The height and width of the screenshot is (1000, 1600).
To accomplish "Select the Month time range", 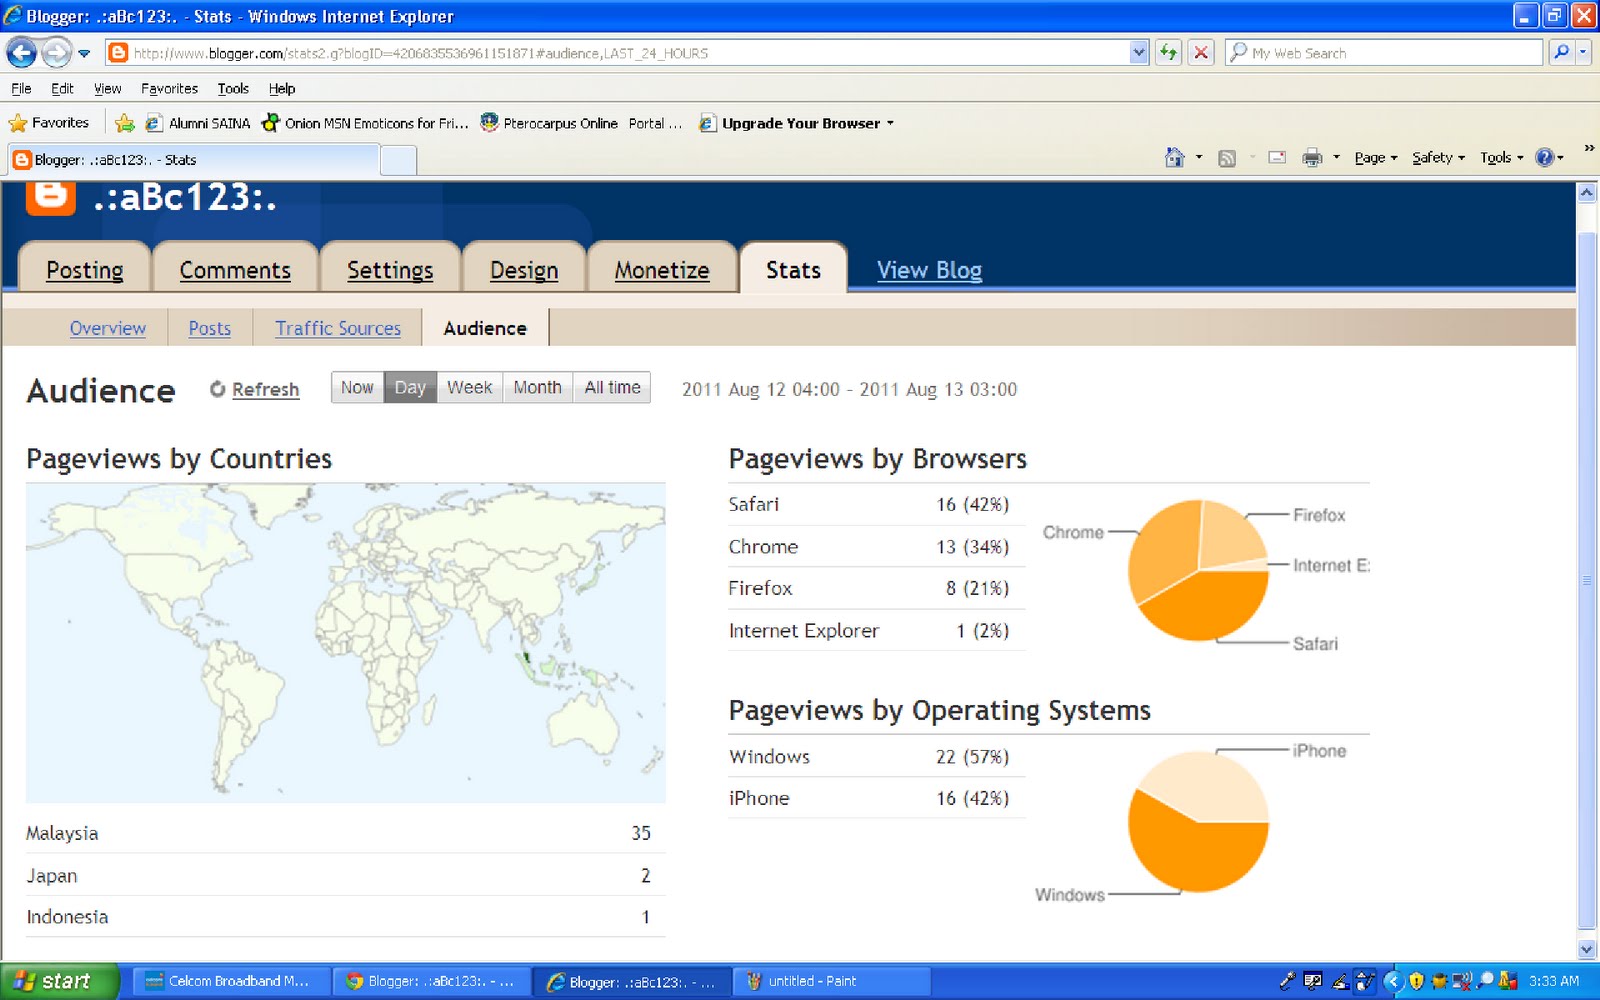I will tap(537, 388).
